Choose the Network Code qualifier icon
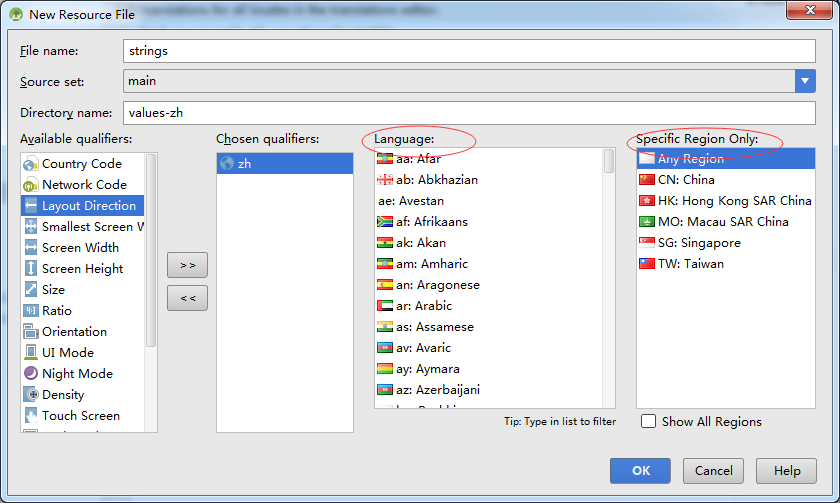 [x=30, y=185]
